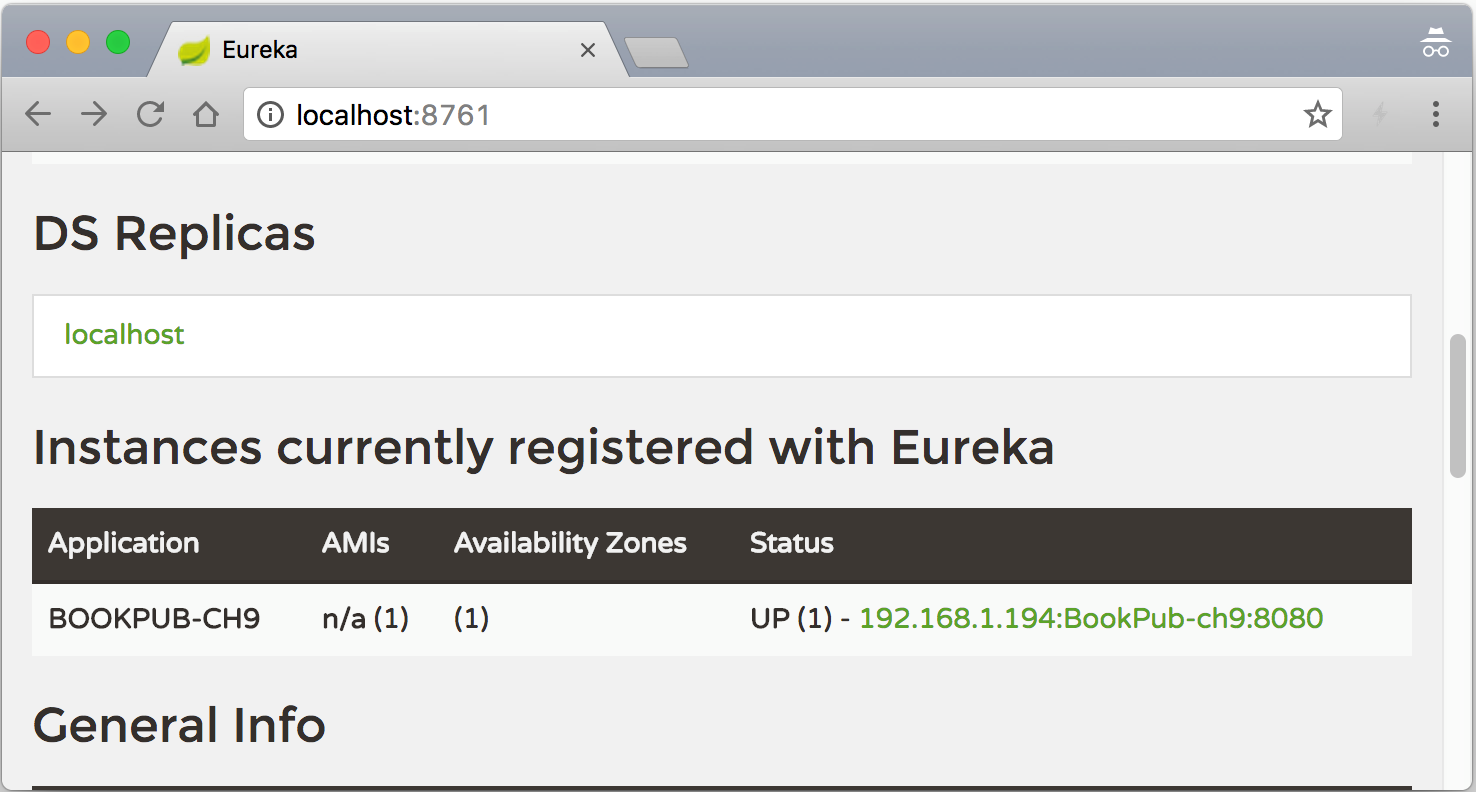The height and width of the screenshot is (792, 1476).
Task: Click the incognito icon at top right
Action: (1436, 43)
